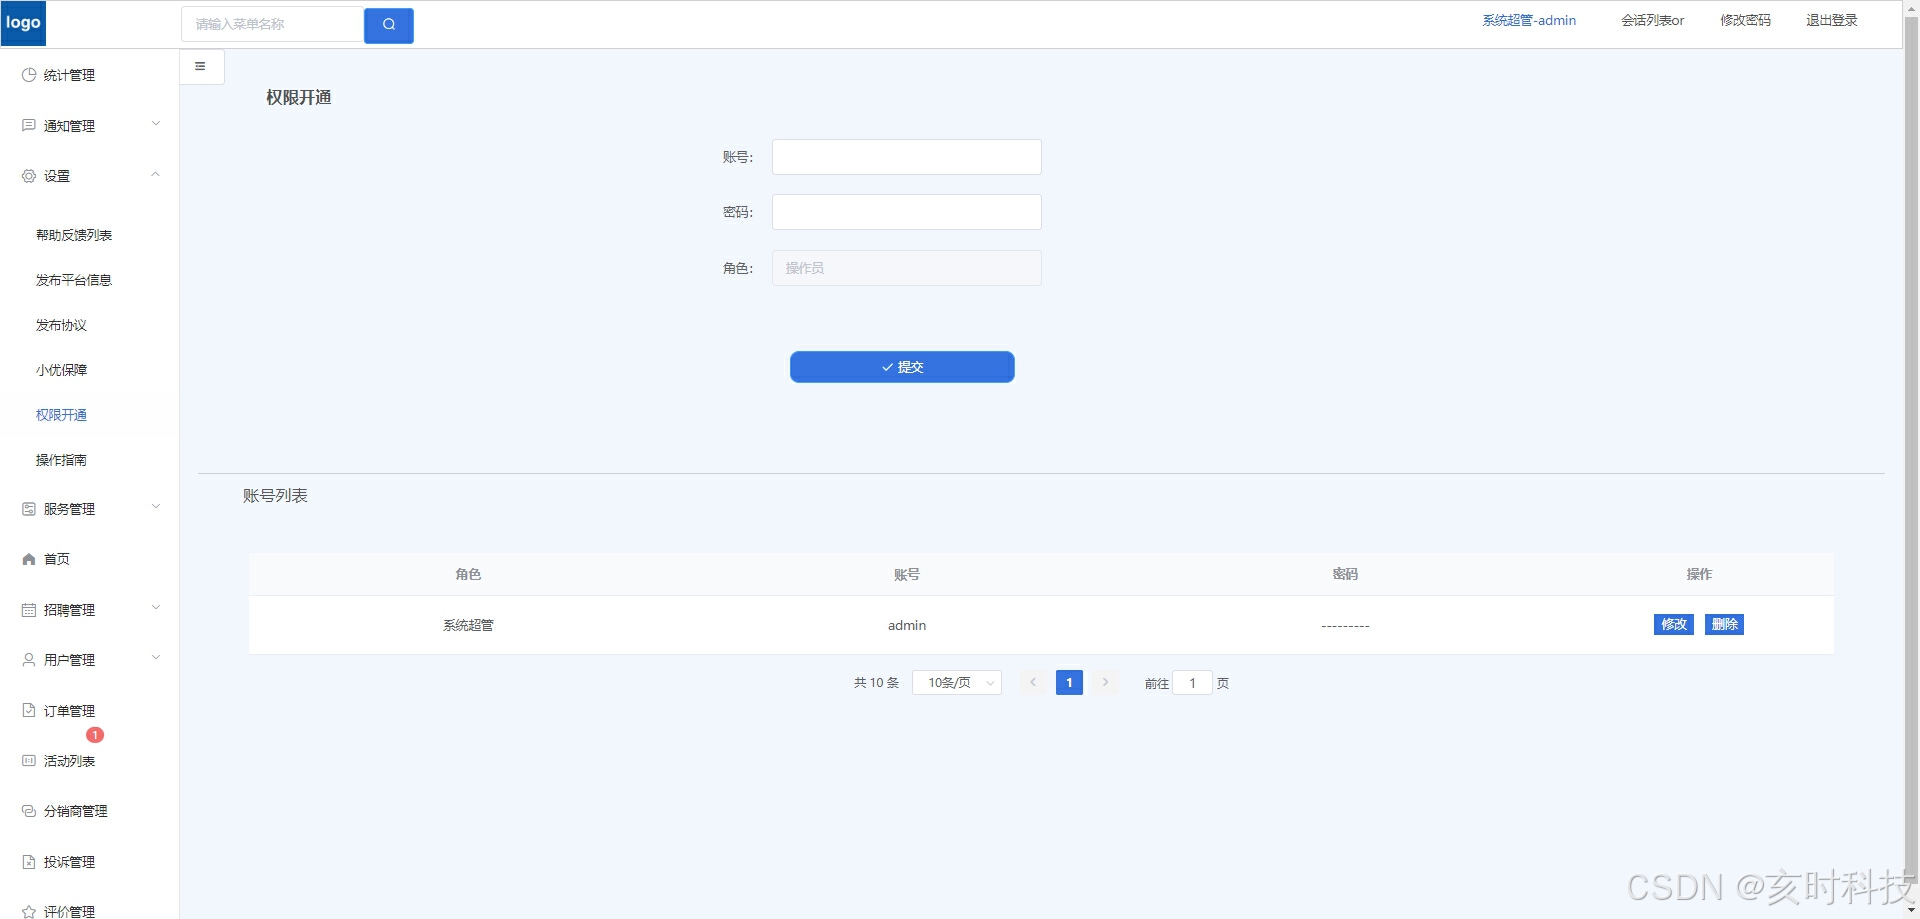The width and height of the screenshot is (1920, 919).
Task: Click the gear icon beside 设置
Action: coord(29,176)
